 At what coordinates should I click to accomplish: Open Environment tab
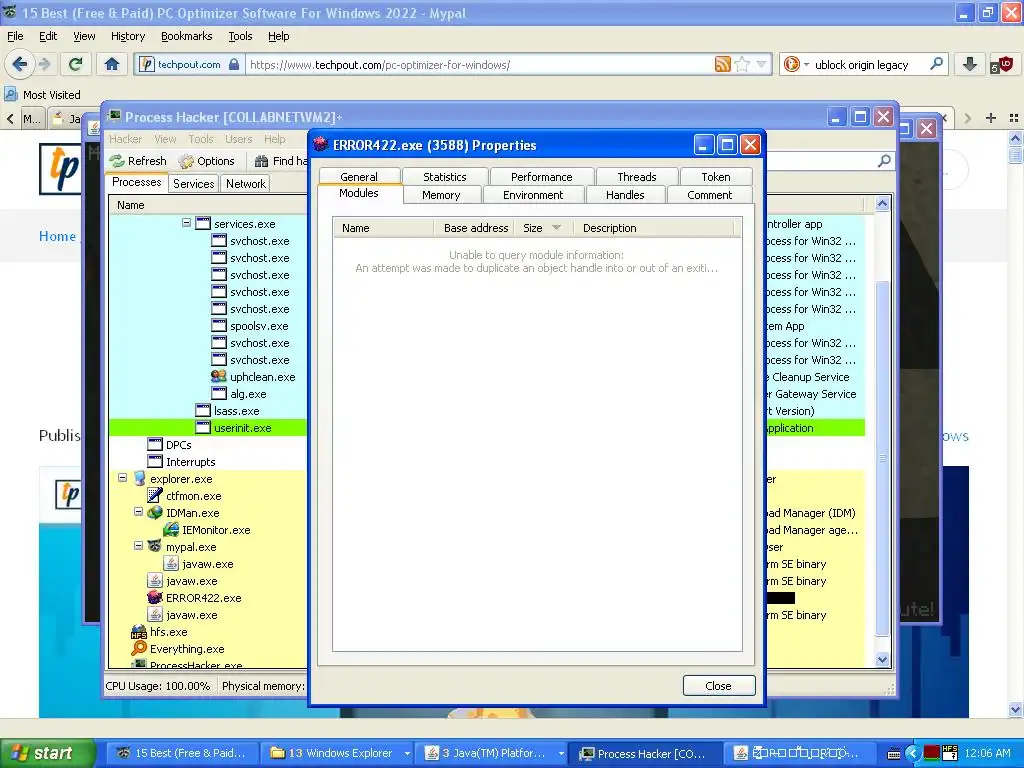tap(533, 195)
